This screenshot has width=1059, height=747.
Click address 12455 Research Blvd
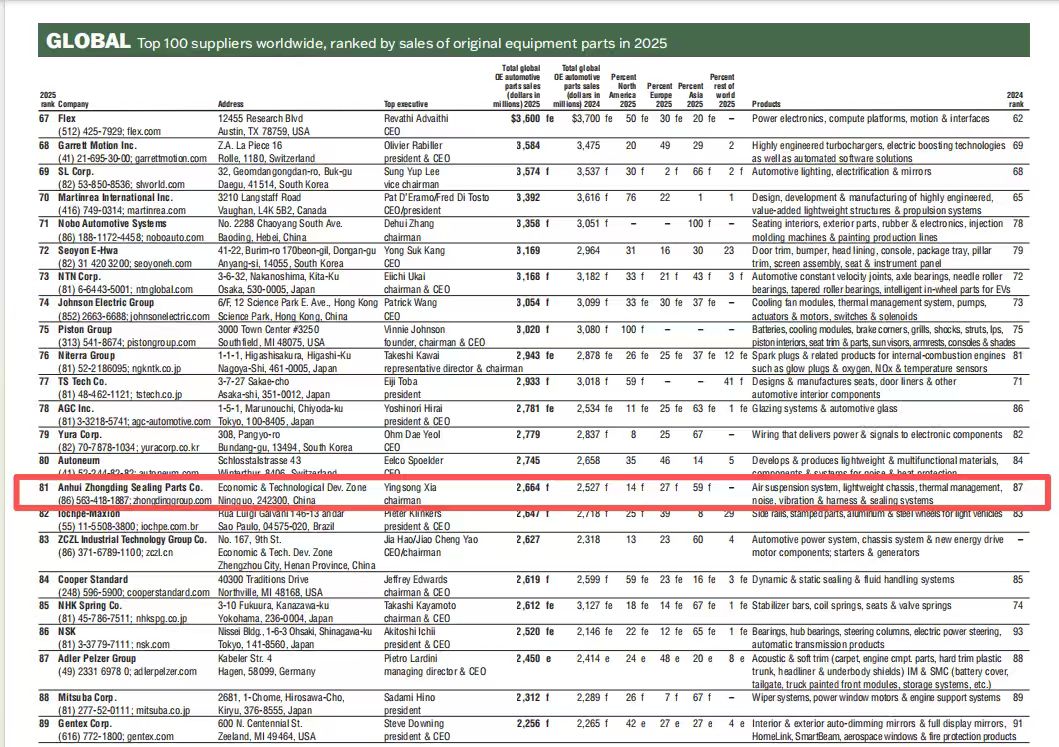click(261, 118)
